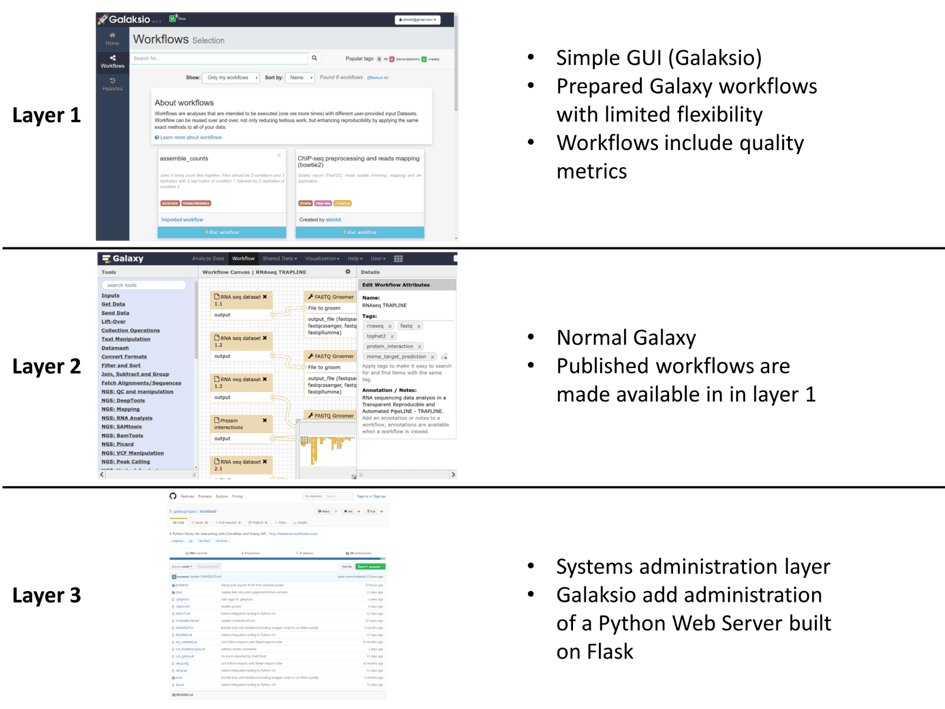The image size is (945, 709).
Task: Switch to the Workflow menu in Galaxy
Action: coord(243,258)
